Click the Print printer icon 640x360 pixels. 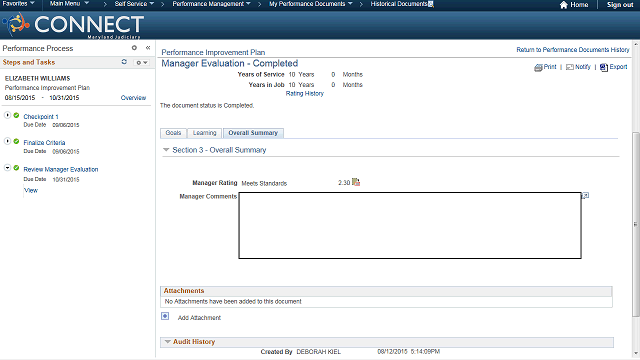(x=538, y=67)
